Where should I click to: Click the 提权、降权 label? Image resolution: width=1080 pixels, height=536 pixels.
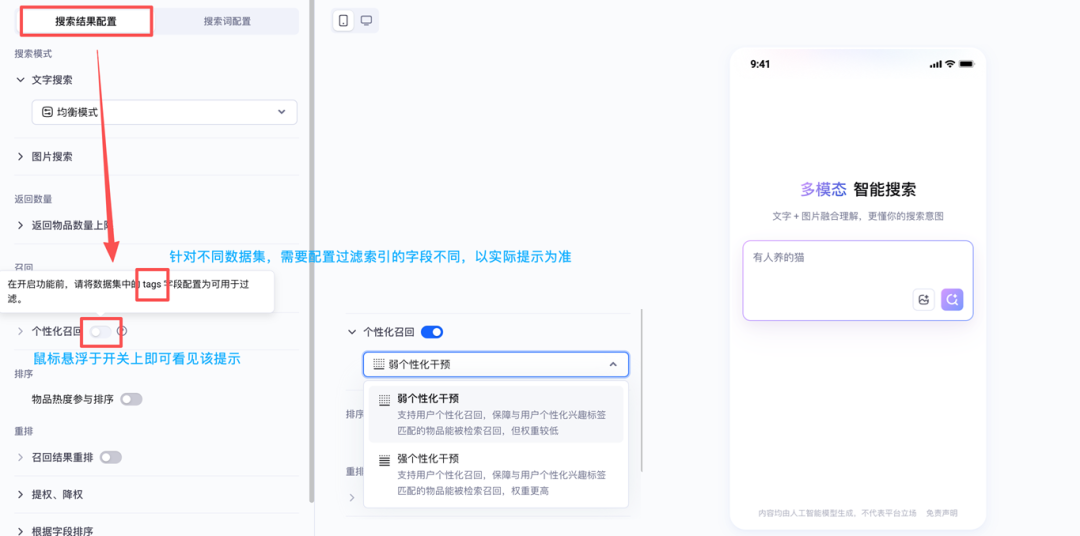pos(57,495)
